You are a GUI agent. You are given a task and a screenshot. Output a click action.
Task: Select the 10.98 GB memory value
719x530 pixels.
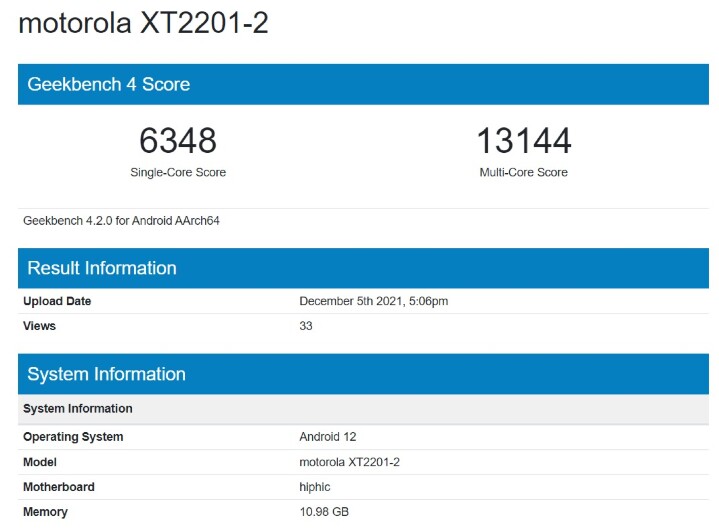tap(324, 512)
